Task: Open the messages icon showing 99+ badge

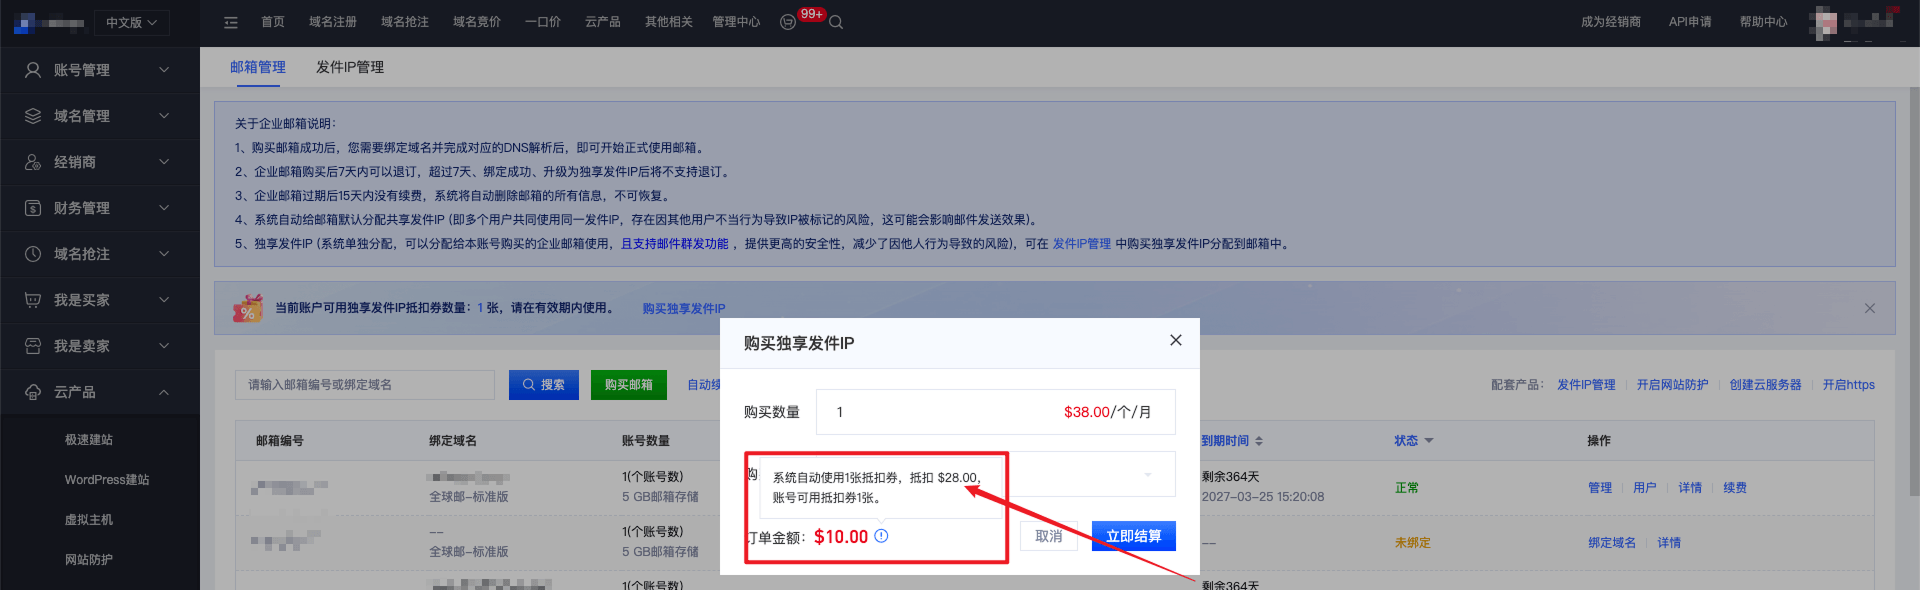Action: pyautogui.click(x=789, y=22)
